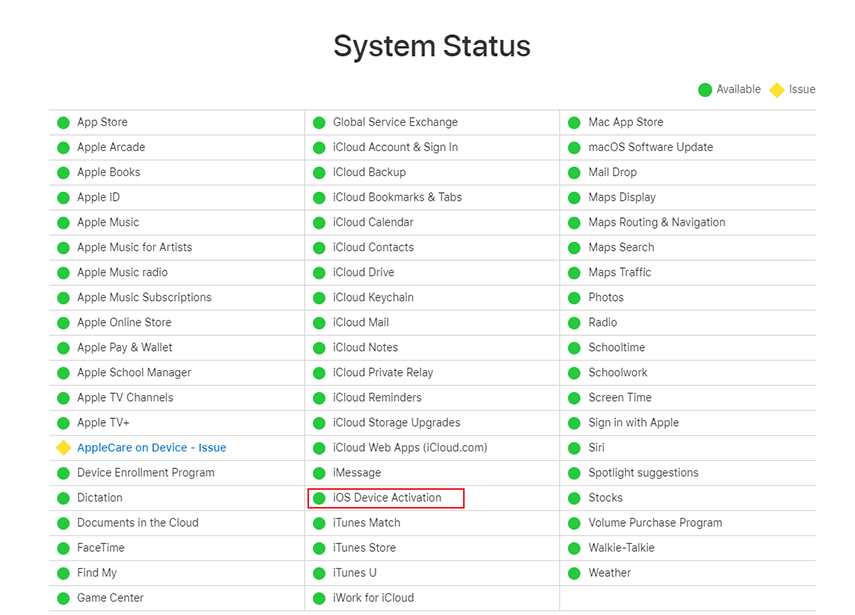Select the Volume Purchase Program entry
This screenshot has height=615, width=855.
[655, 523]
